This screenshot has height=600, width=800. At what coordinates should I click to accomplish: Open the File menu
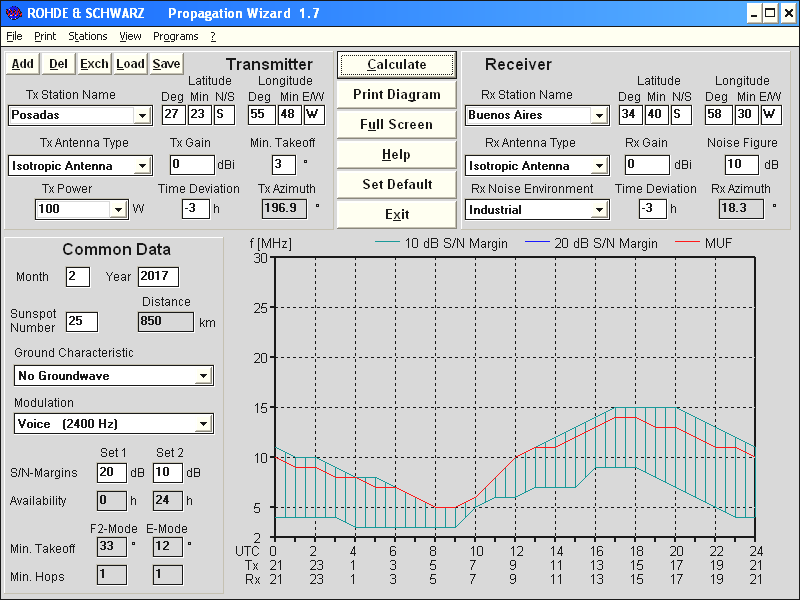(14, 36)
